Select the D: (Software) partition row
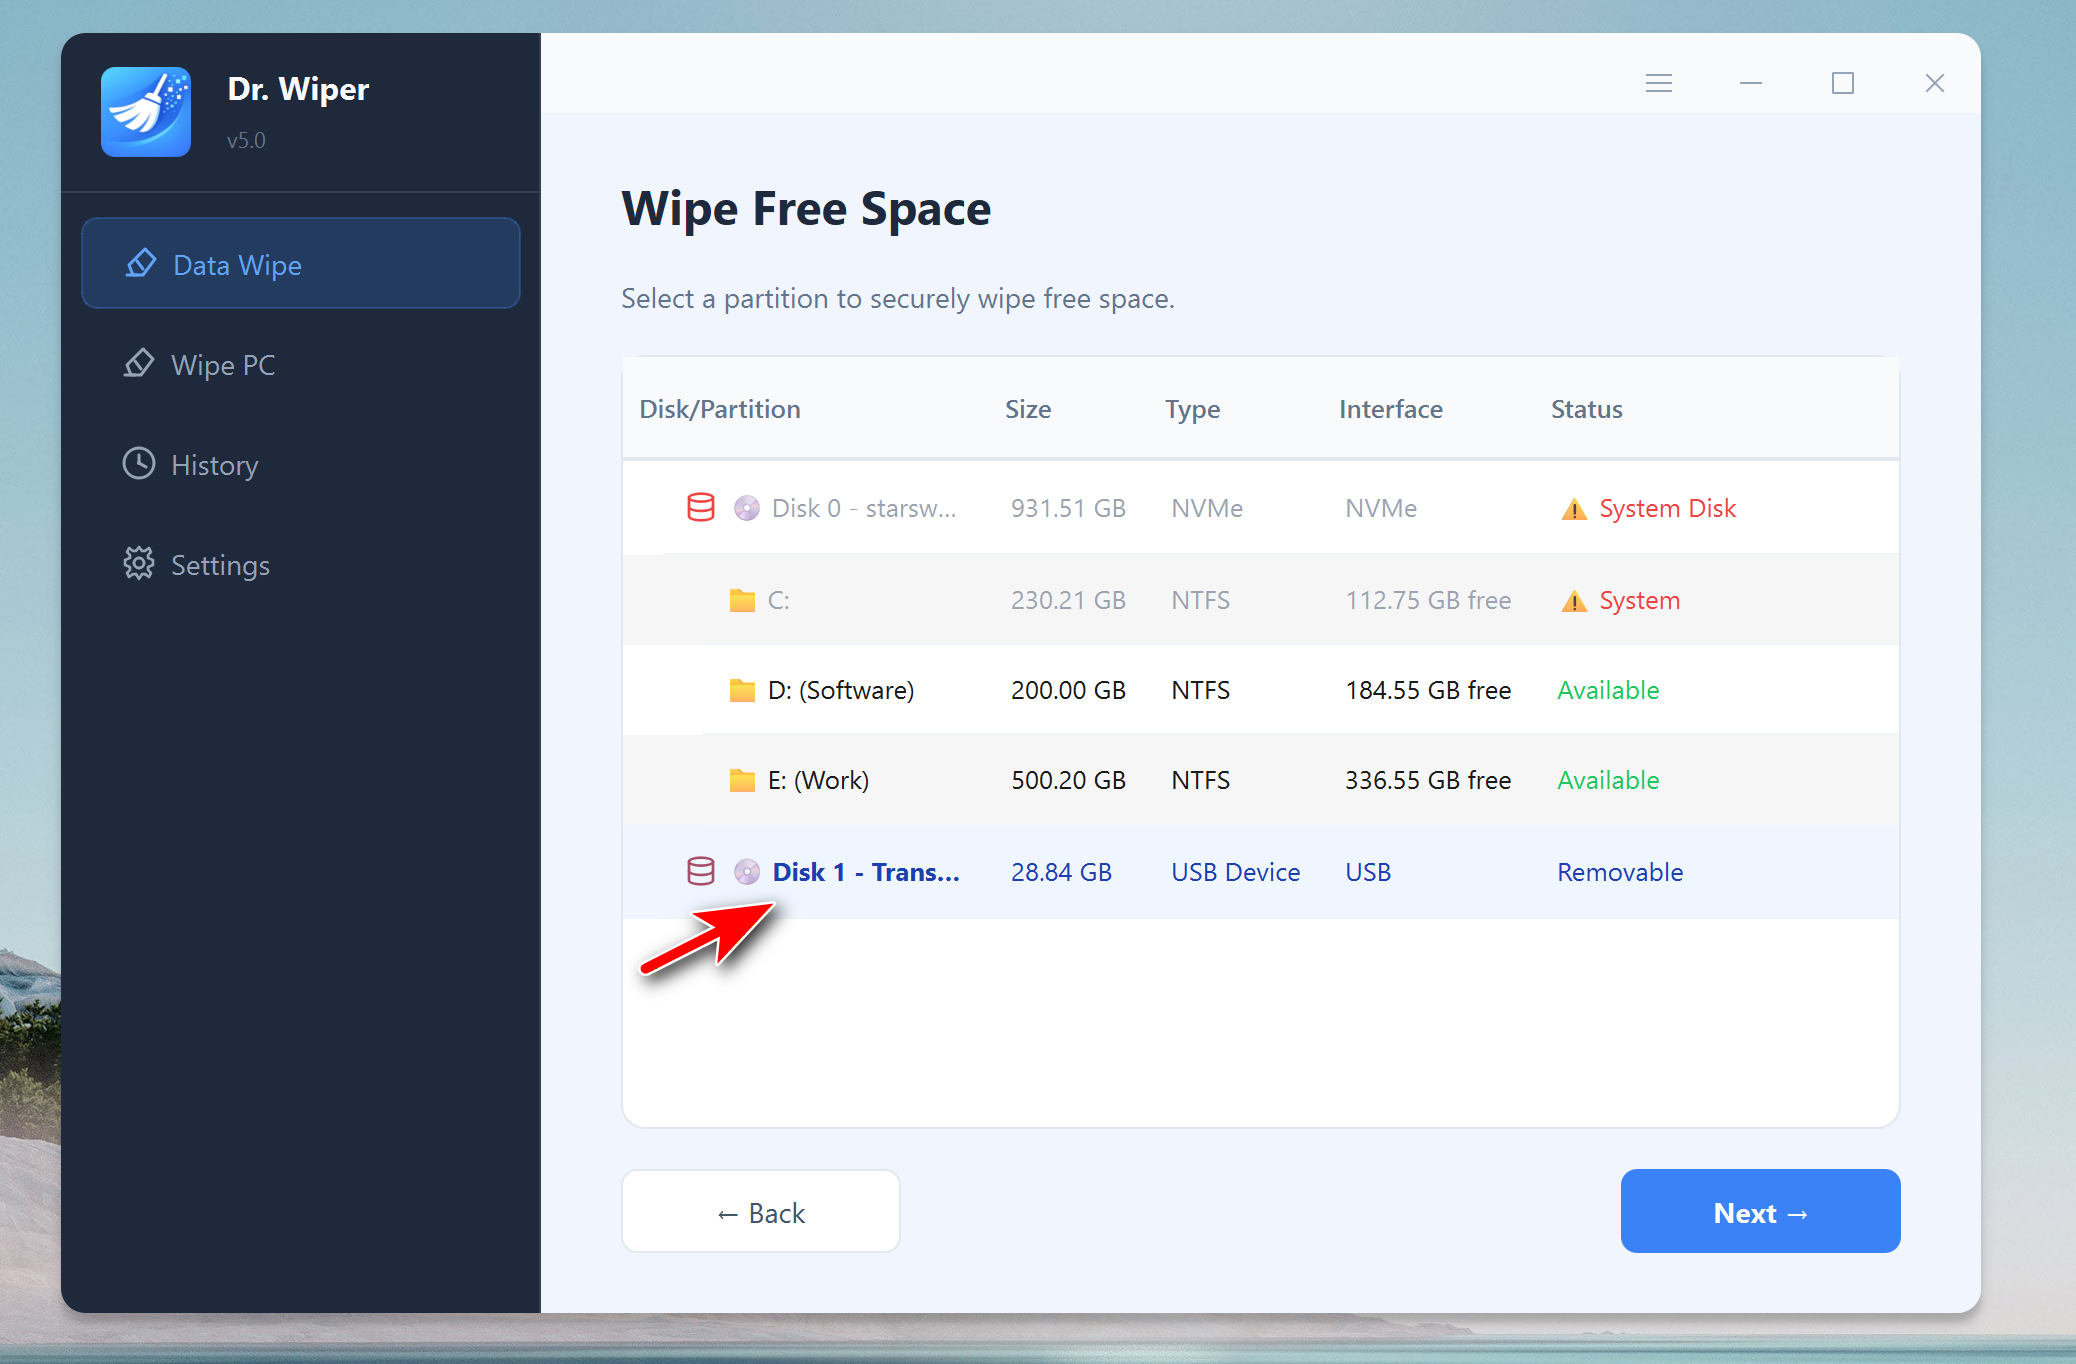 click(x=1260, y=690)
